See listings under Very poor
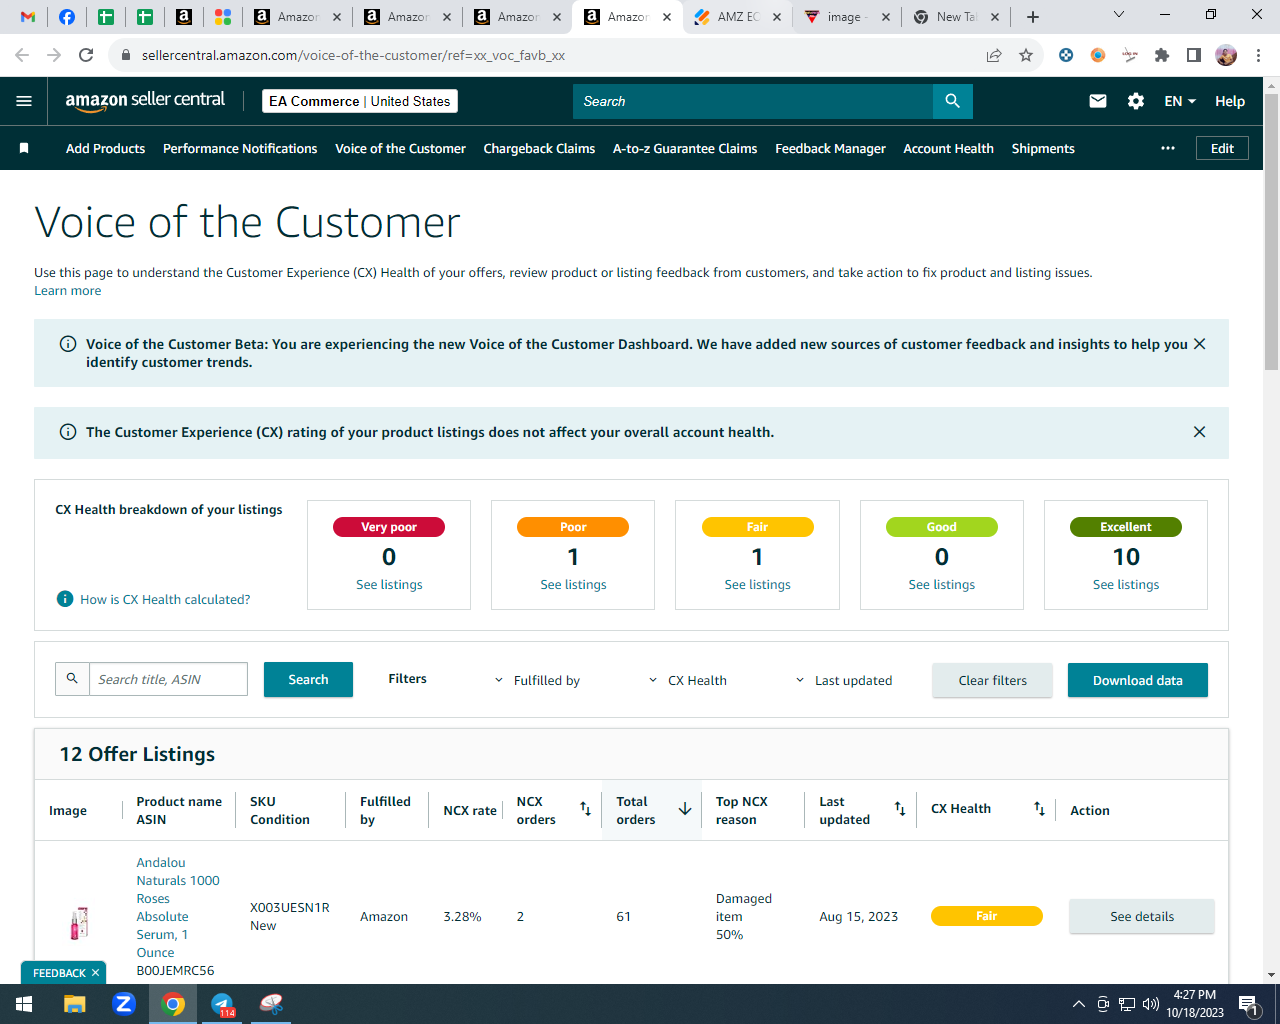Image resolution: width=1280 pixels, height=1024 pixels. point(389,585)
